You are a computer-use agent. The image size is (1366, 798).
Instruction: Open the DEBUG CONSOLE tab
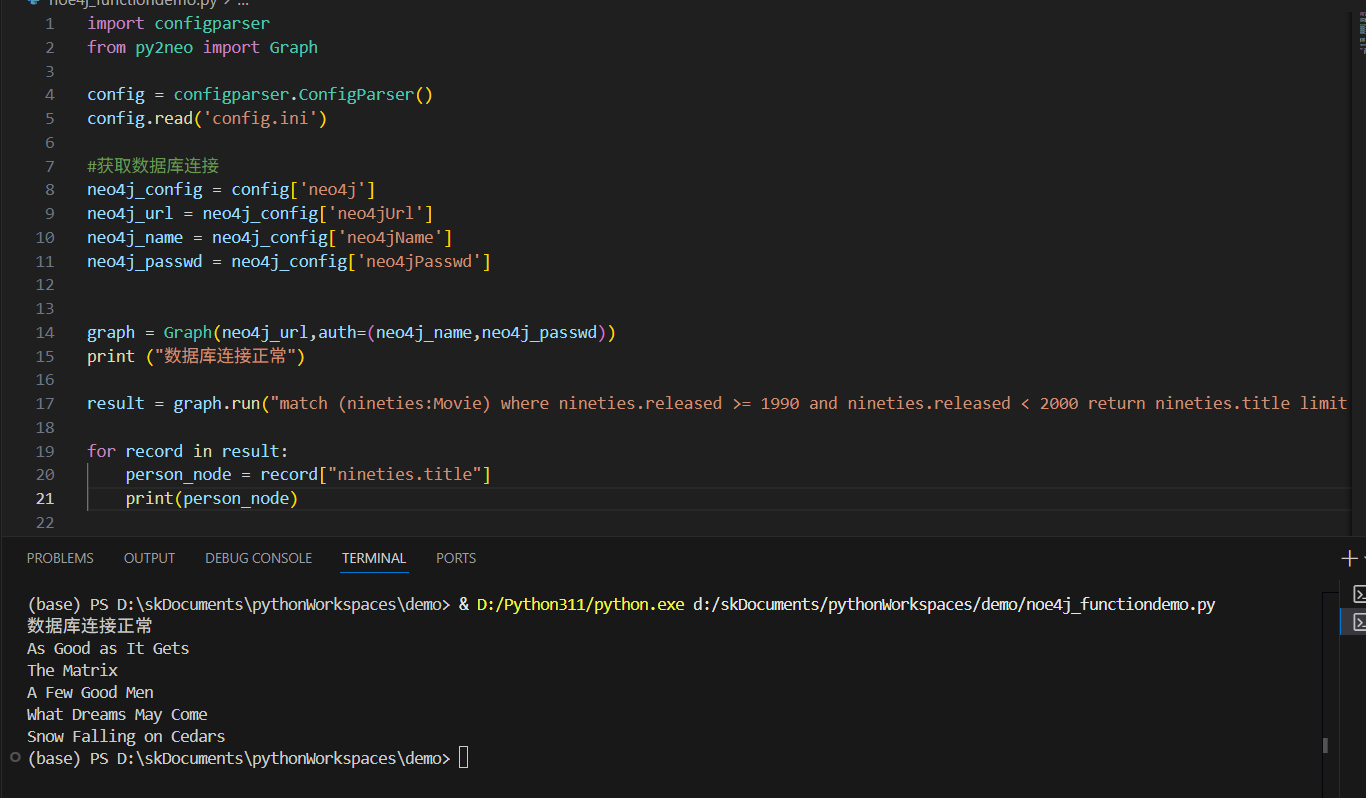[x=258, y=558]
